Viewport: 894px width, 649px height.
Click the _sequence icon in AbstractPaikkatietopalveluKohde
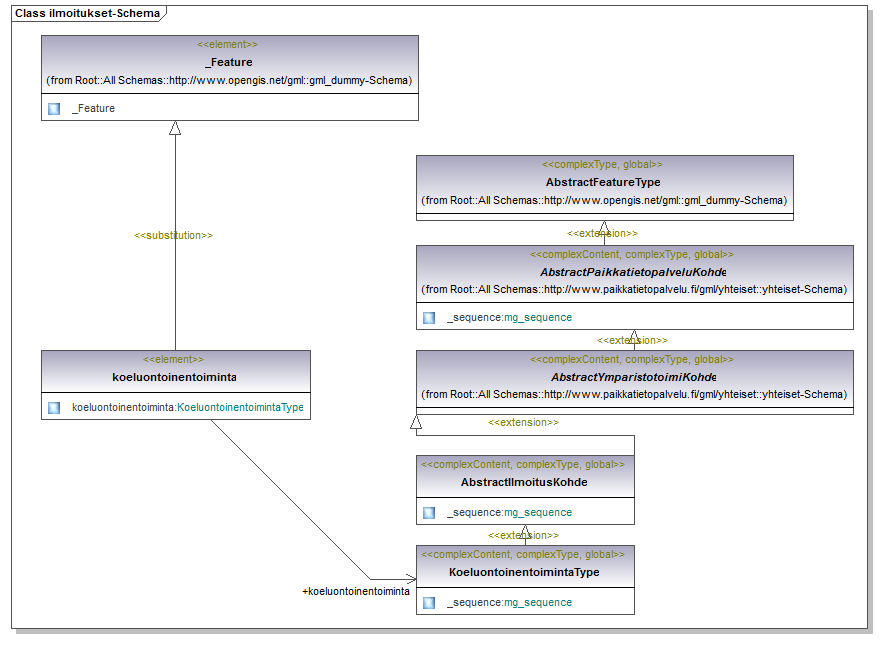tap(429, 318)
